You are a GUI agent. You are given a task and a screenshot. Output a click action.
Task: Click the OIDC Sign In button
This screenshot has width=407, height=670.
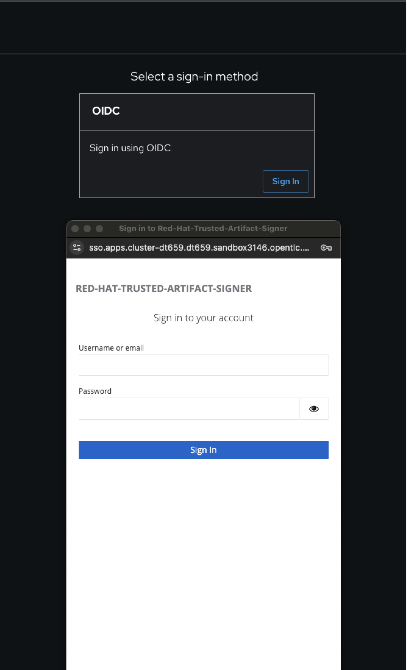286,181
